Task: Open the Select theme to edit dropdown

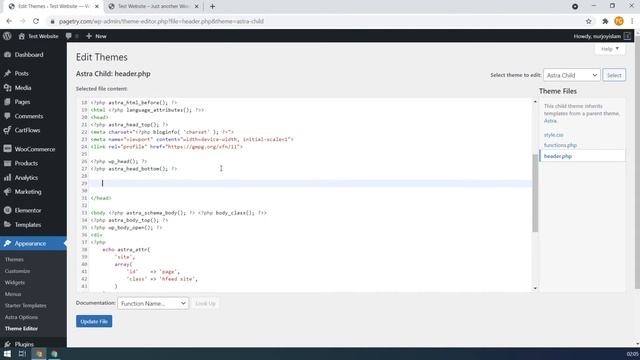Action: click(x=571, y=75)
